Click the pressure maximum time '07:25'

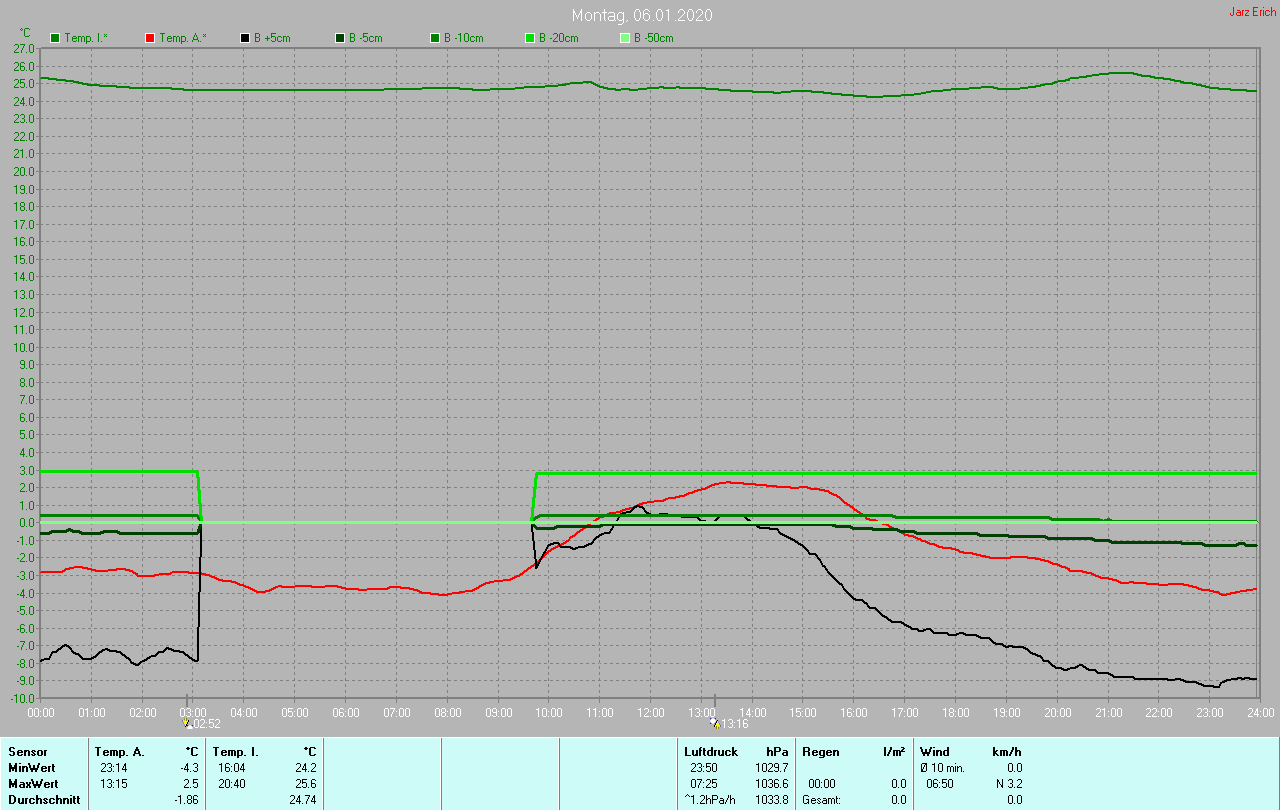pos(704,783)
